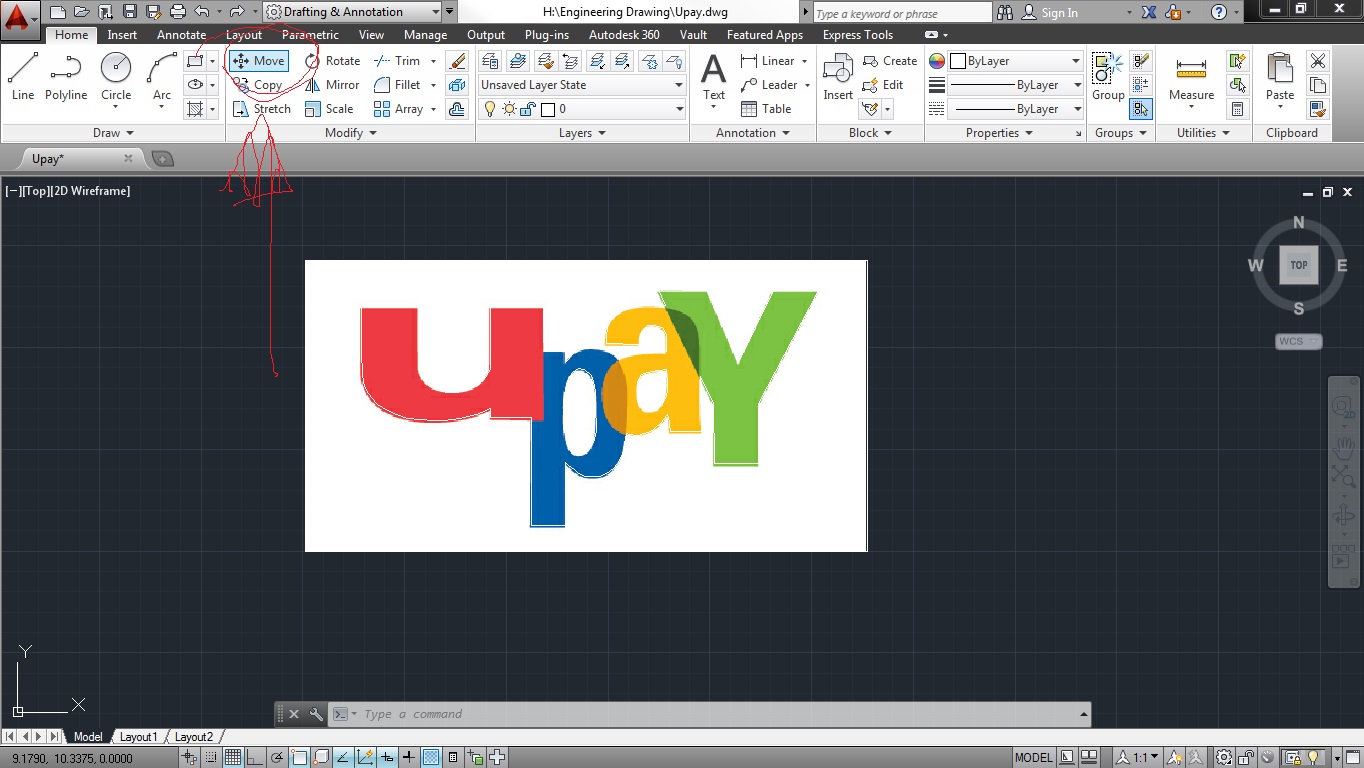
Task: Choose the Rotate tool
Action: point(332,61)
